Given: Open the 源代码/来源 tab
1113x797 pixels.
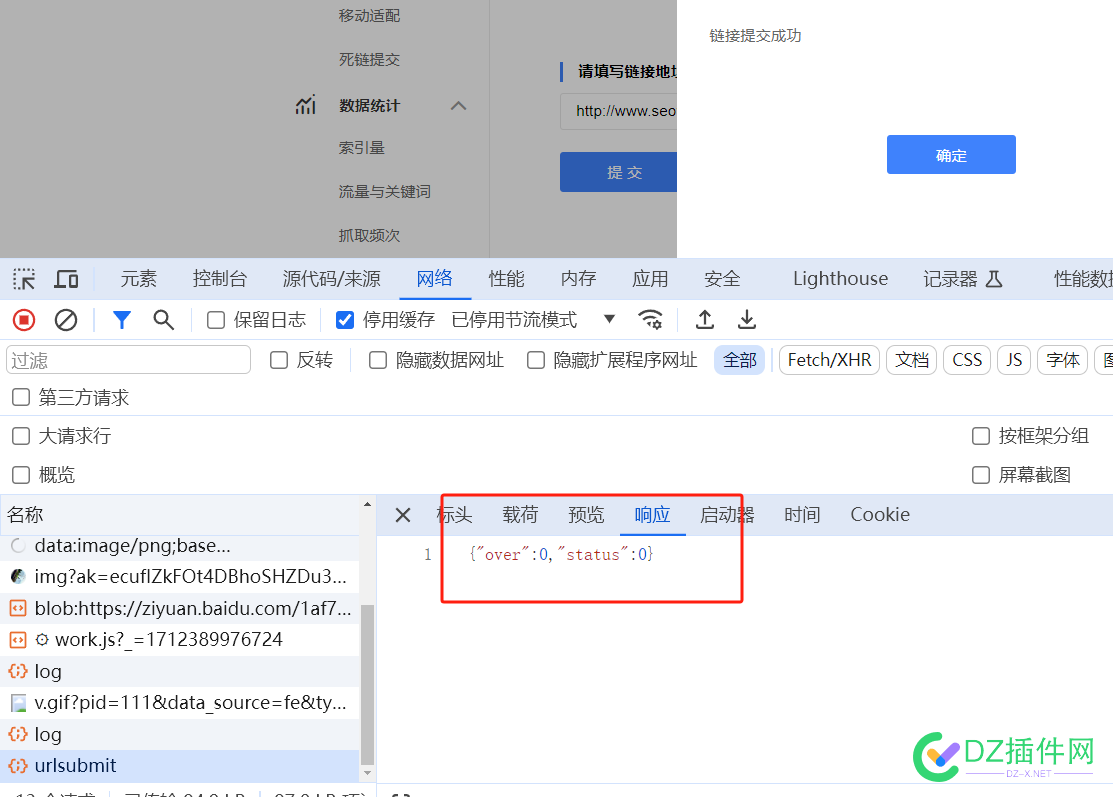Looking at the screenshot, I should pyautogui.click(x=331, y=279).
